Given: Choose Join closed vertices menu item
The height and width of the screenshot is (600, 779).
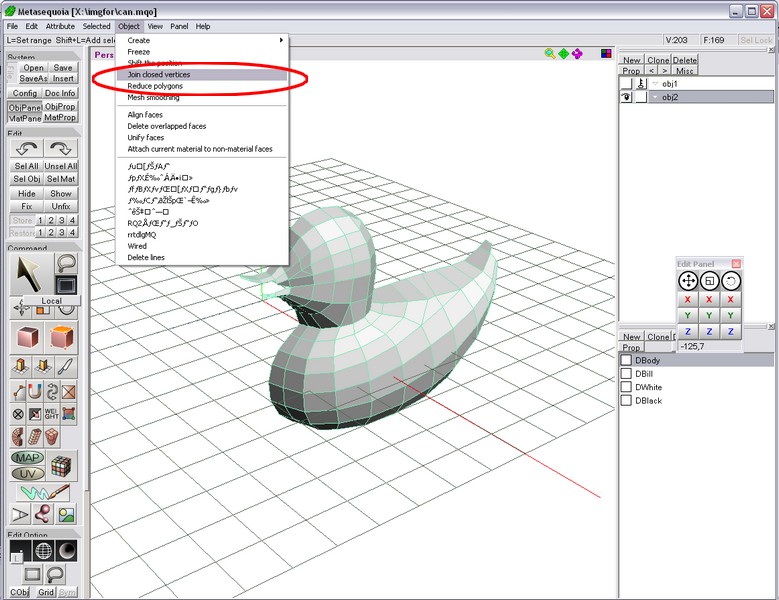Looking at the screenshot, I should tap(158, 74).
